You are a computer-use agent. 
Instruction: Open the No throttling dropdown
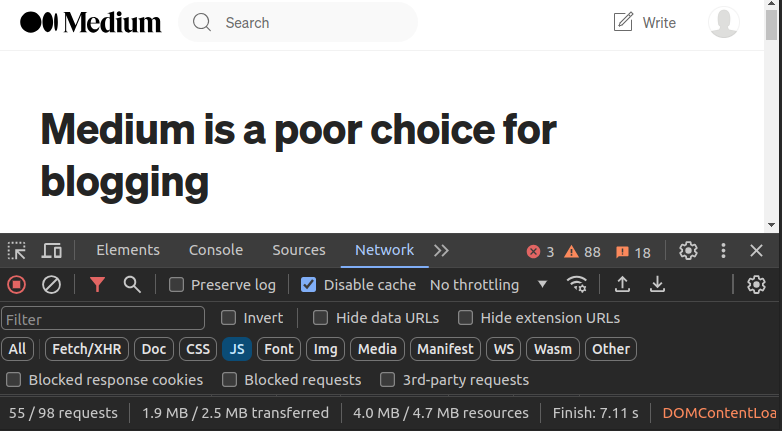489,285
